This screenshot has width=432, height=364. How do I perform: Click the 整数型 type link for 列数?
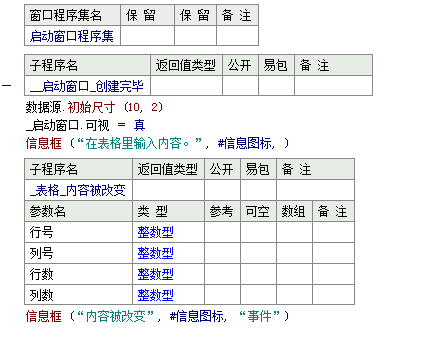(x=156, y=295)
